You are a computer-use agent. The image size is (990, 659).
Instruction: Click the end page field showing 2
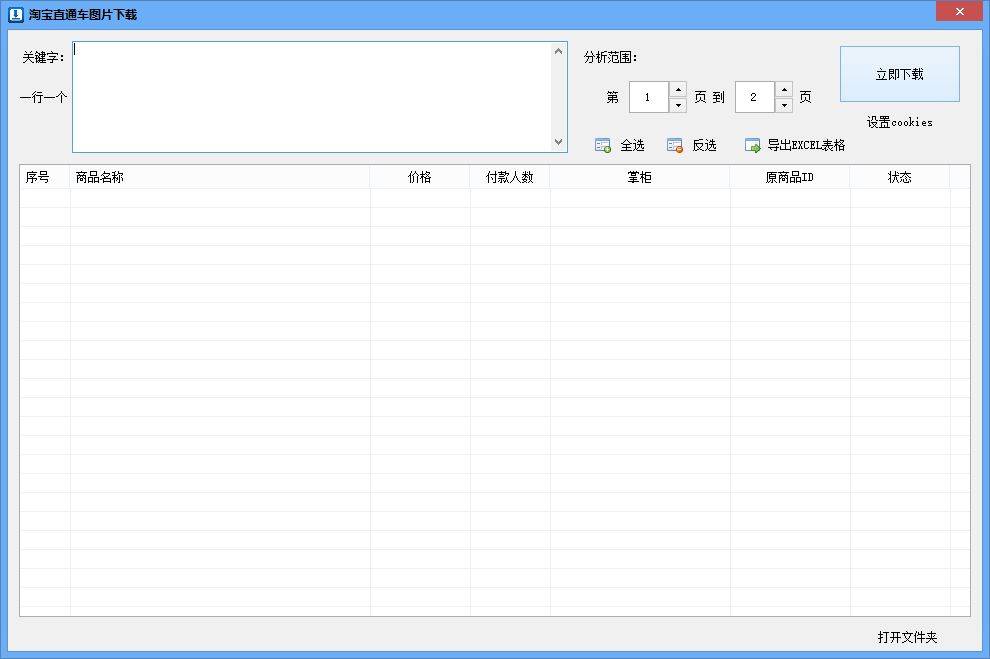pyautogui.click(x=755, y=97)
